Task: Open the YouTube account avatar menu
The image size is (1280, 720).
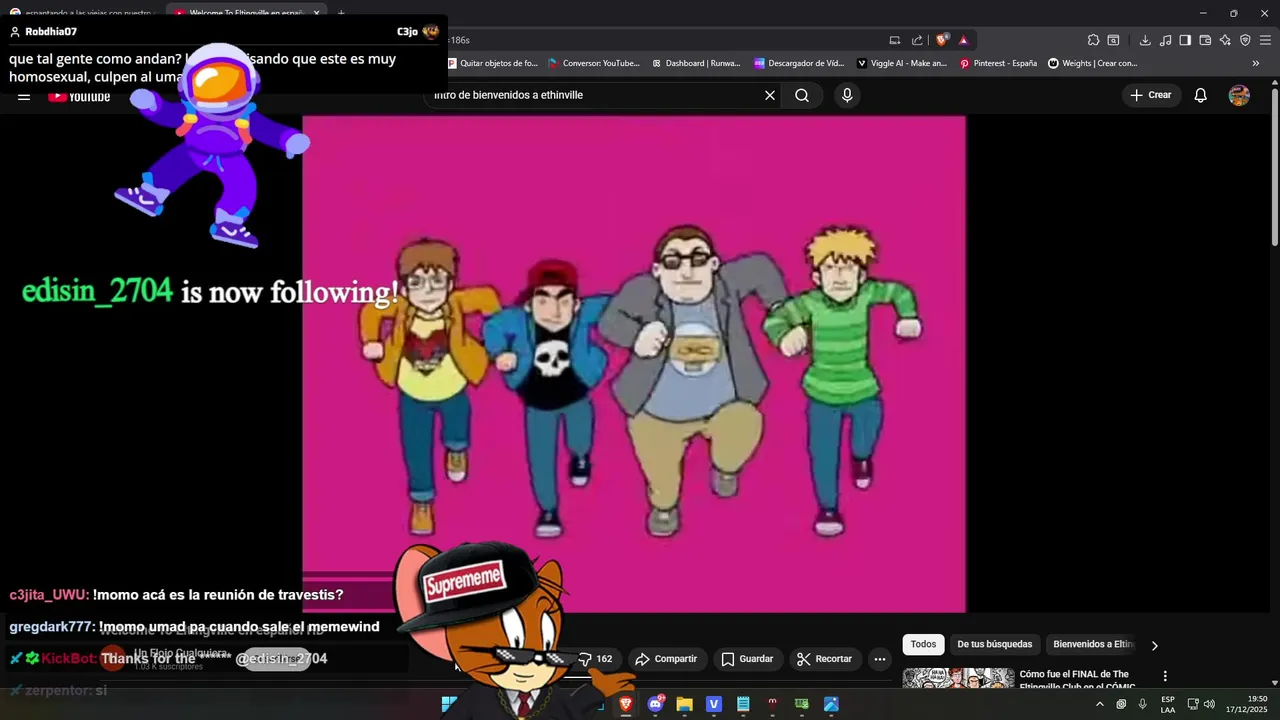Action: (1239, 95)
